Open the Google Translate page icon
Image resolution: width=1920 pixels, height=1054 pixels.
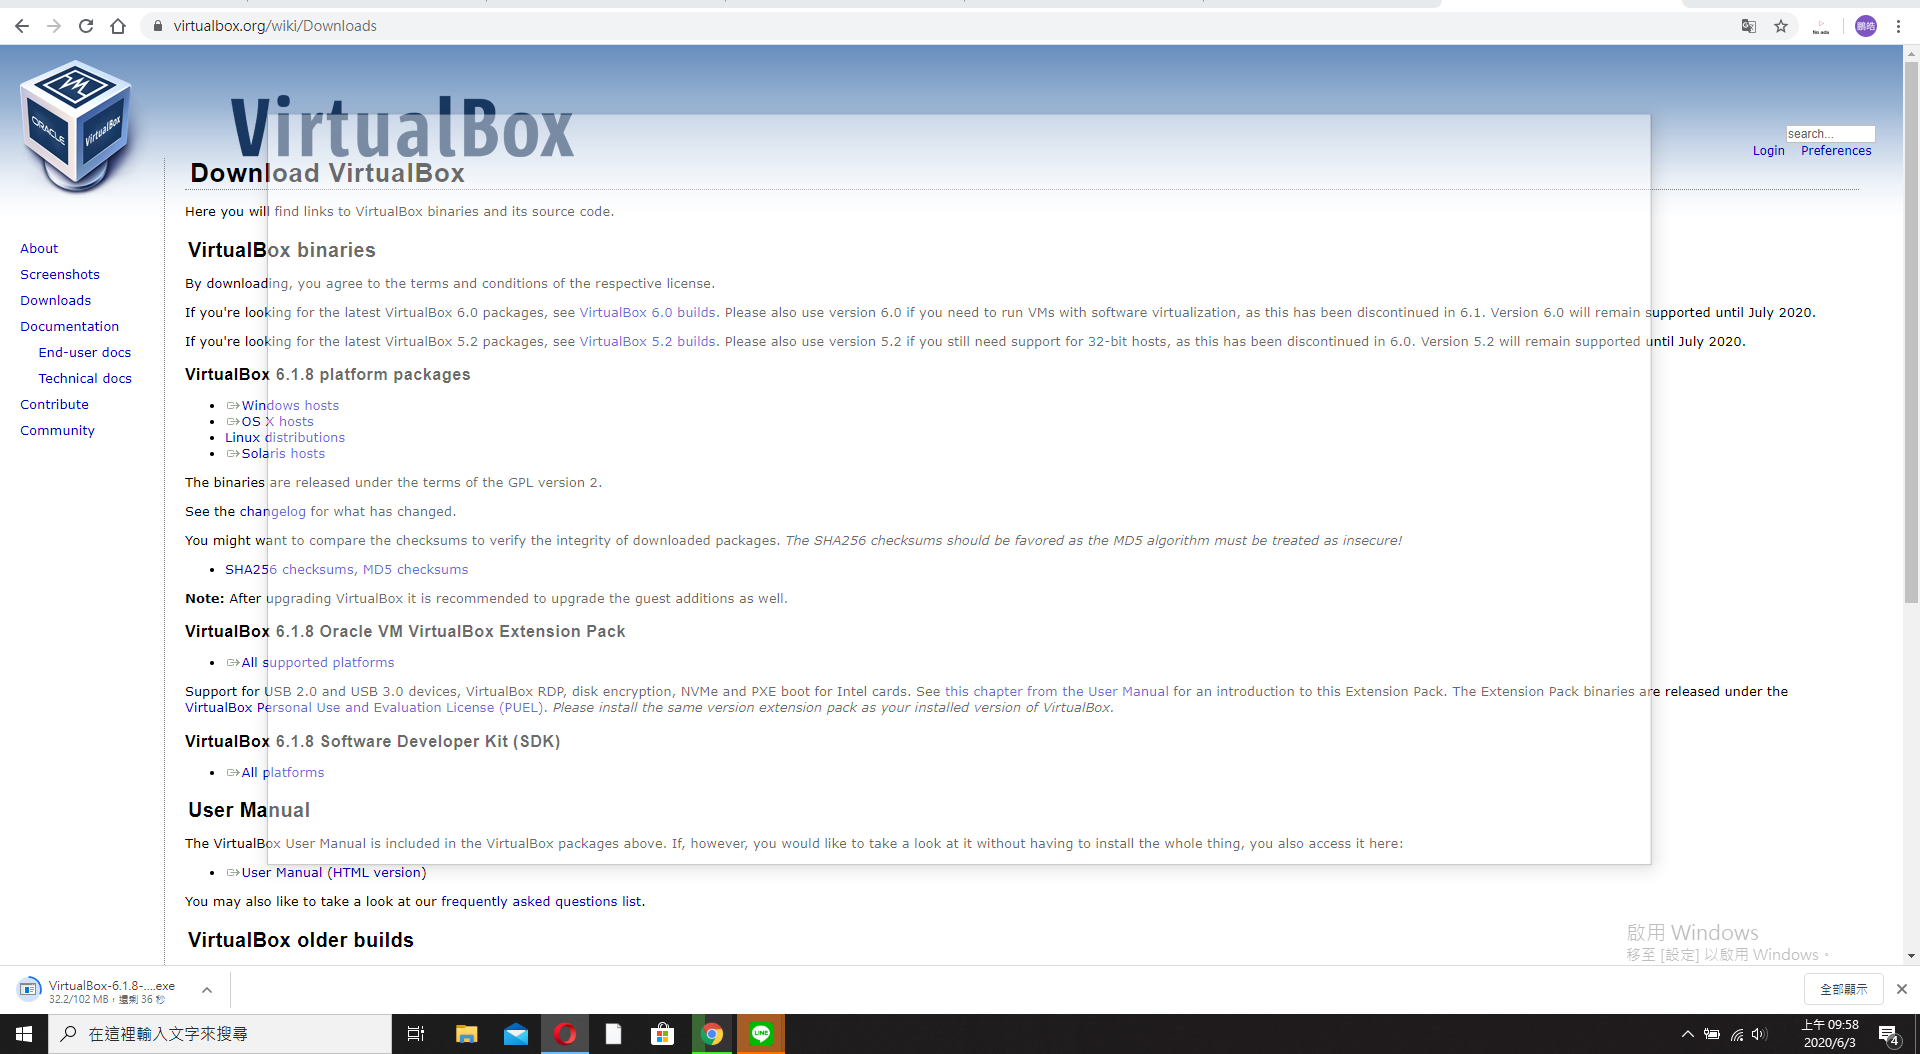click(x=1749, y=26)
